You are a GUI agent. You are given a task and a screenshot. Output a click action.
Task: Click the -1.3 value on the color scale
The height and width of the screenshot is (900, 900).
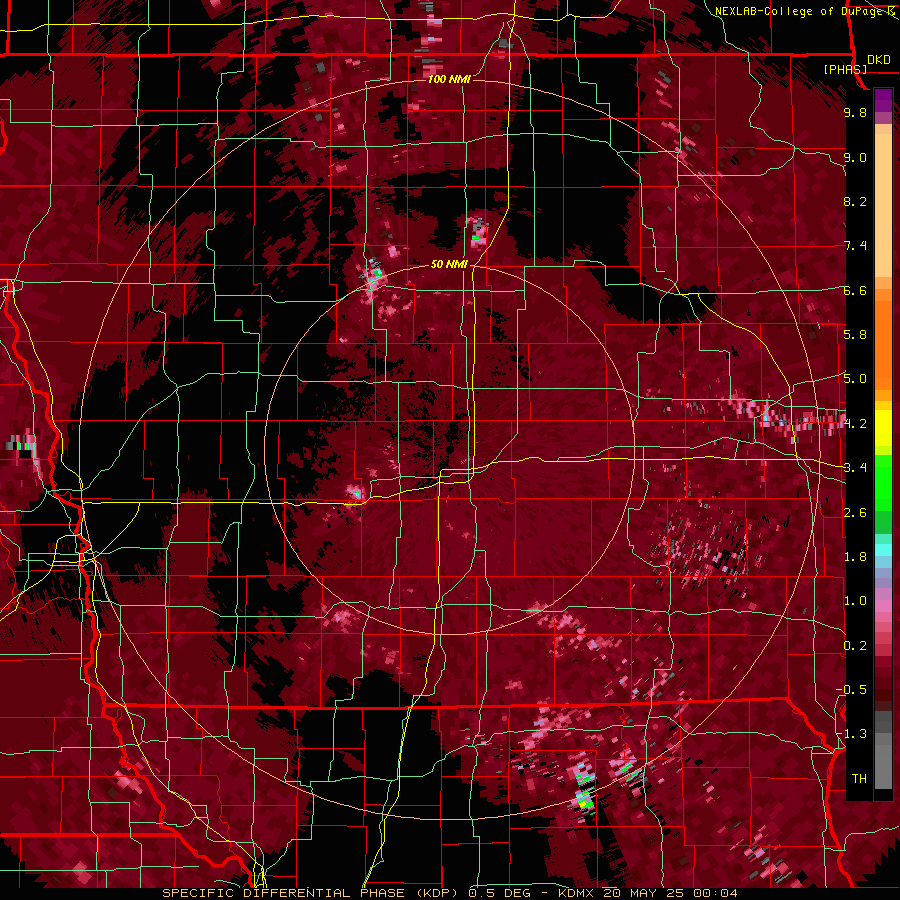click(x=852, y=734)
